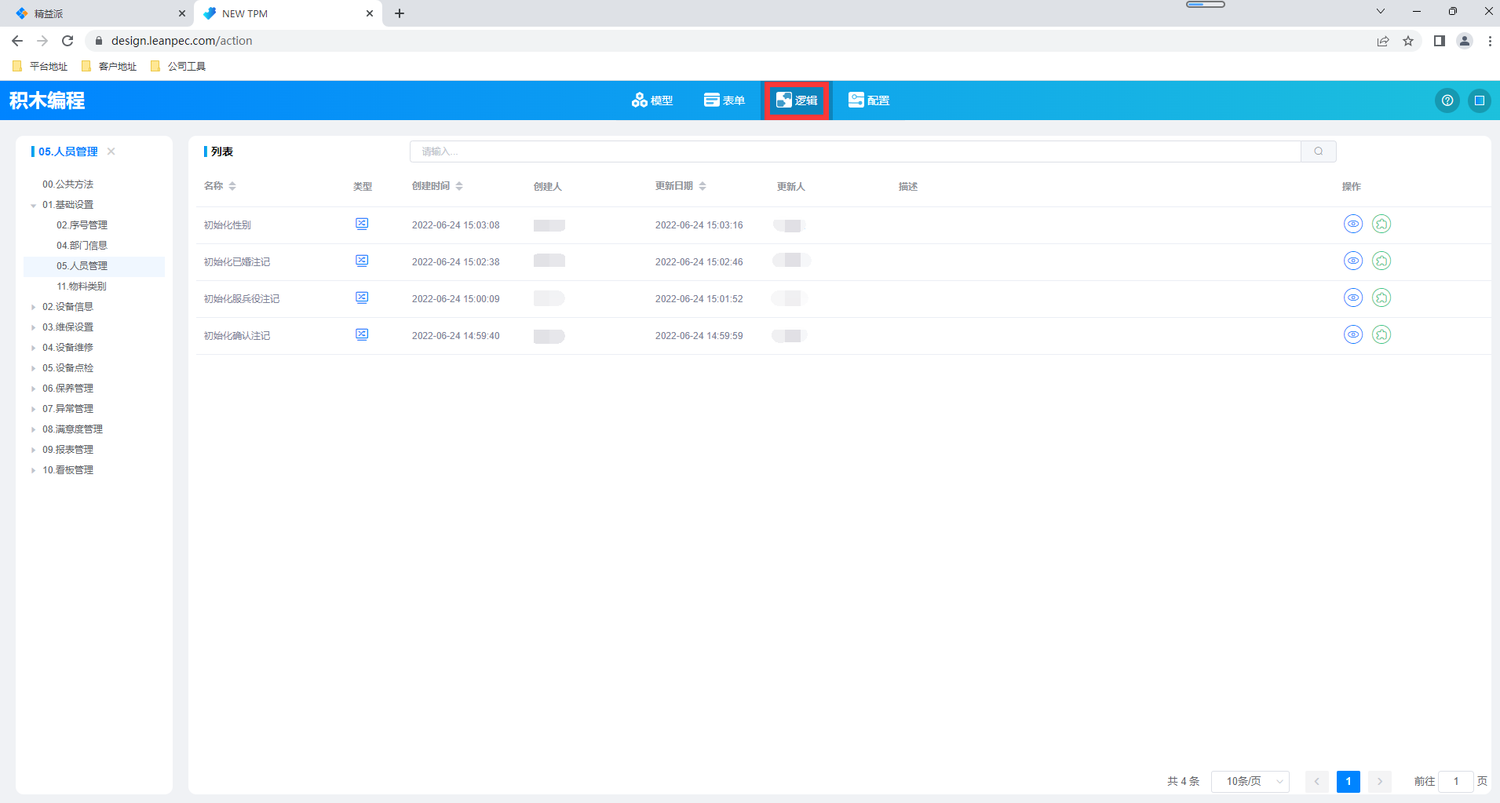View 初始化性别 with the eye icon
Screen dimensions: 1500x803
click(x=1353, y=224)
